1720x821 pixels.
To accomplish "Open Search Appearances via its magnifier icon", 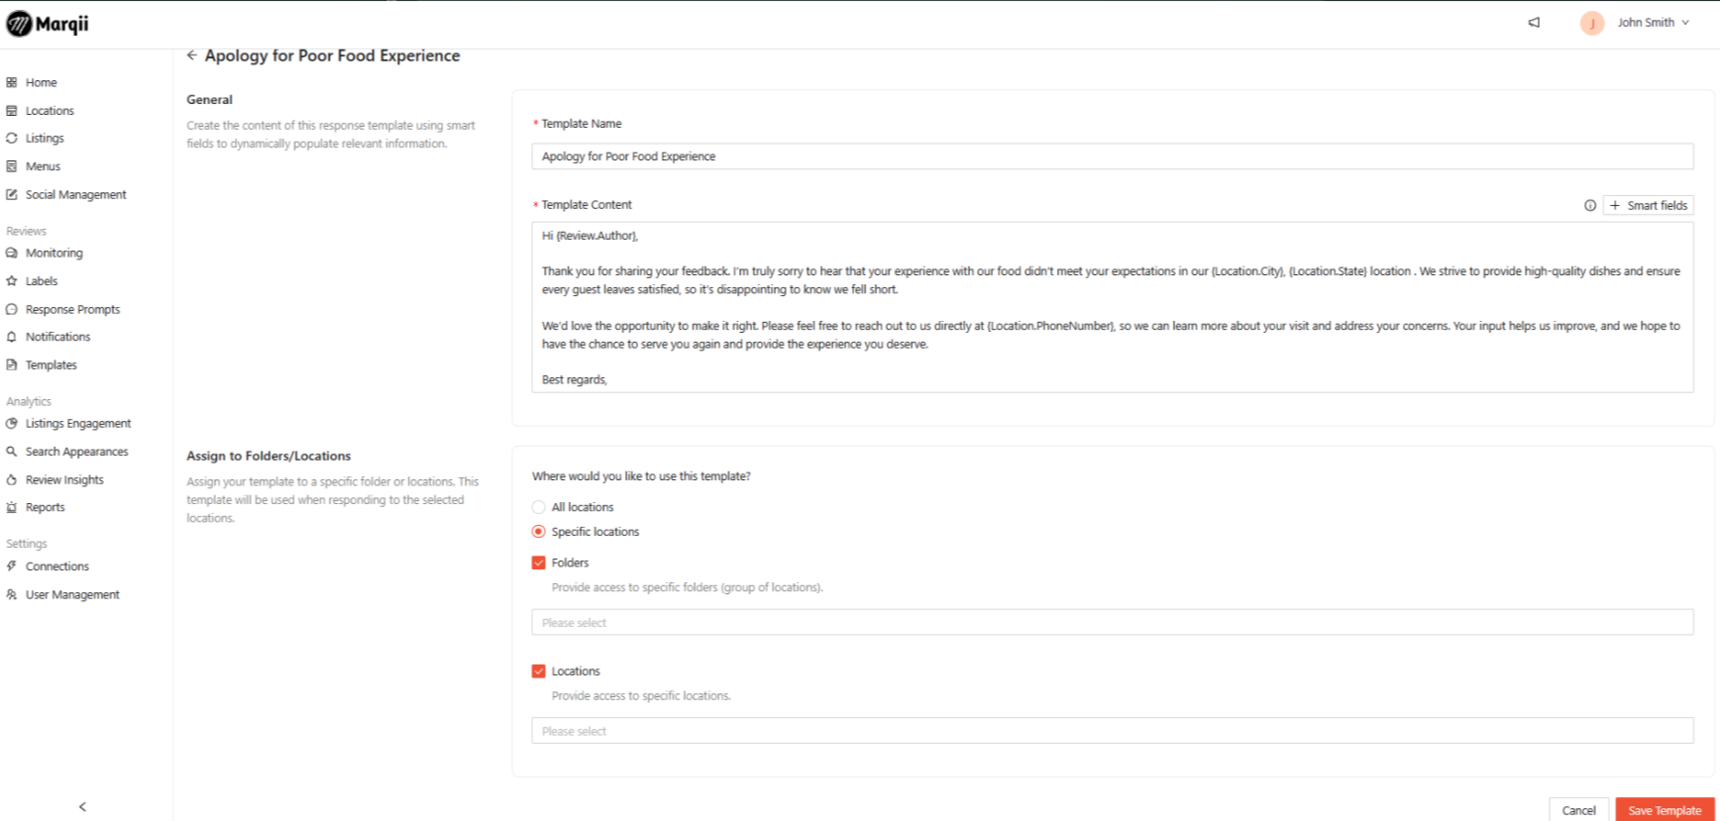I will (x=12, y=452).
